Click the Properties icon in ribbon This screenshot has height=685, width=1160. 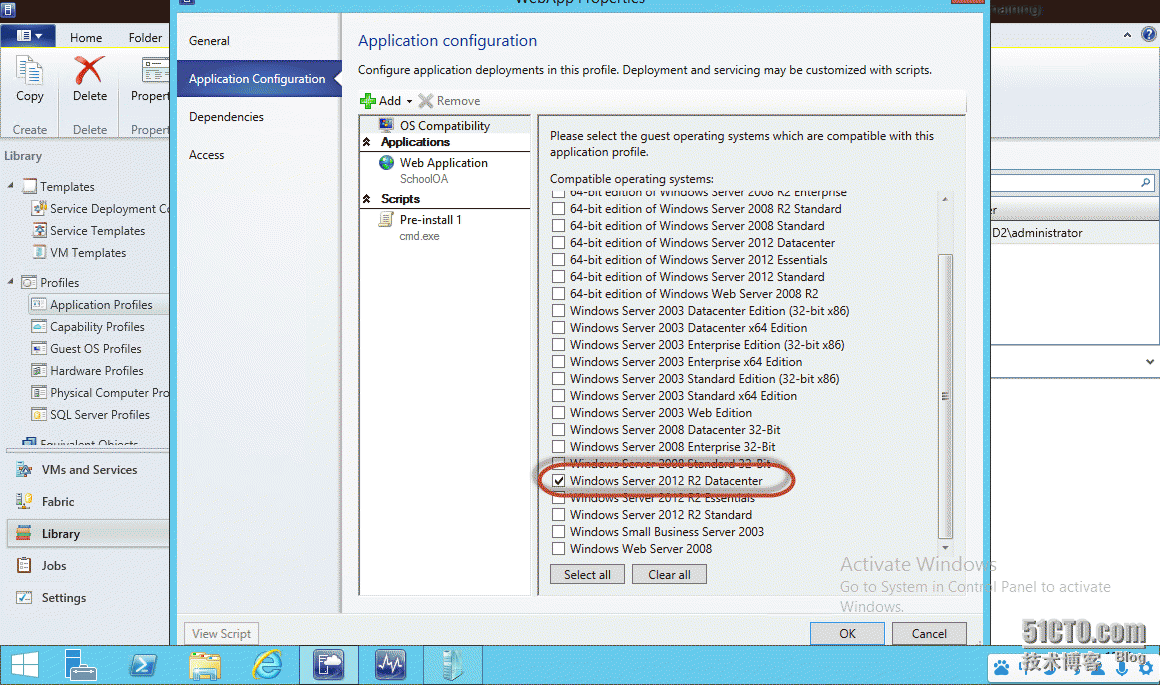pos(155,71)
